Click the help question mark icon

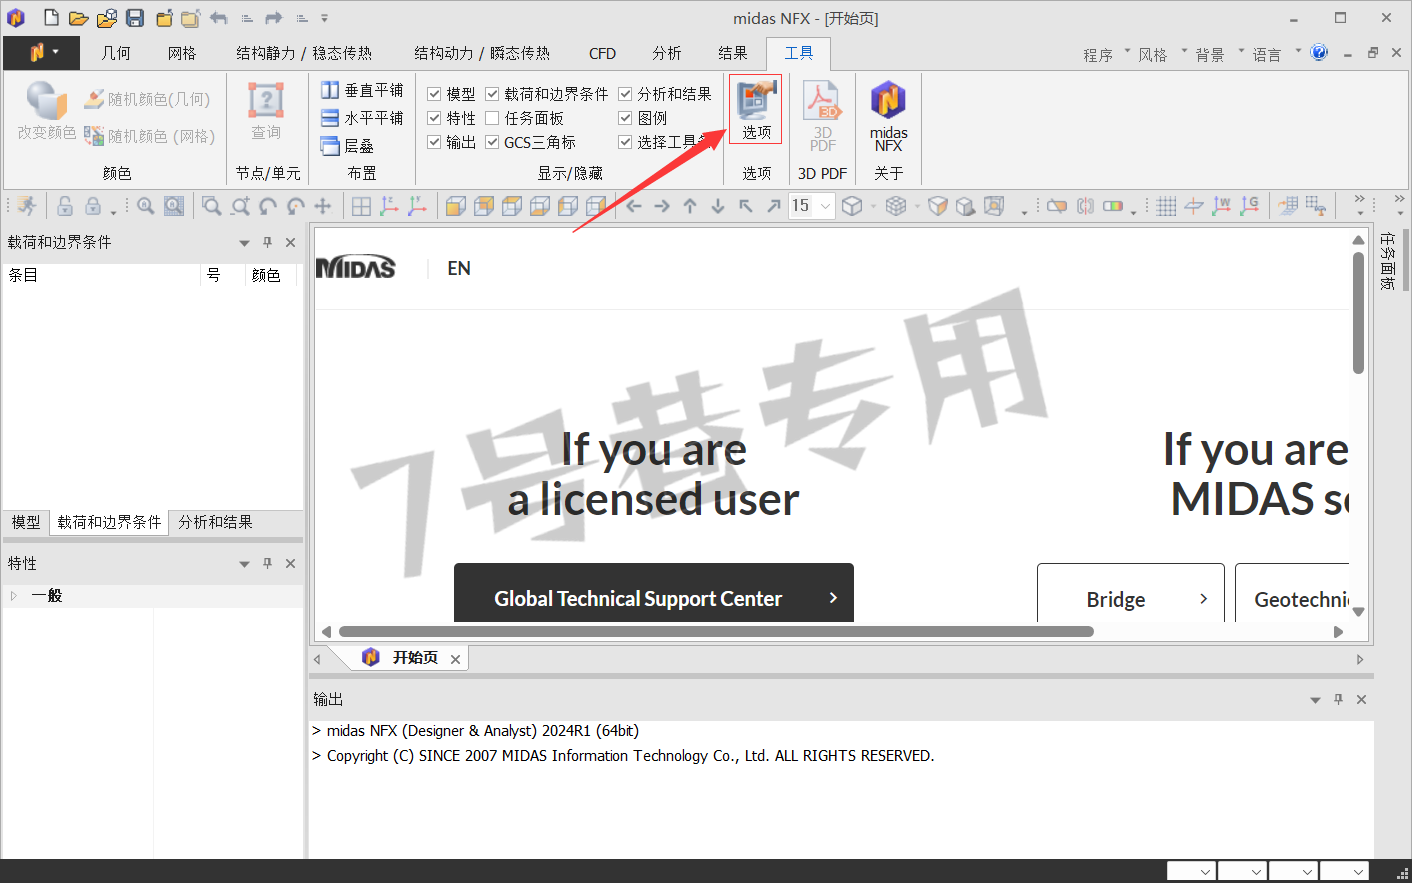click(x=1319, y=52)
